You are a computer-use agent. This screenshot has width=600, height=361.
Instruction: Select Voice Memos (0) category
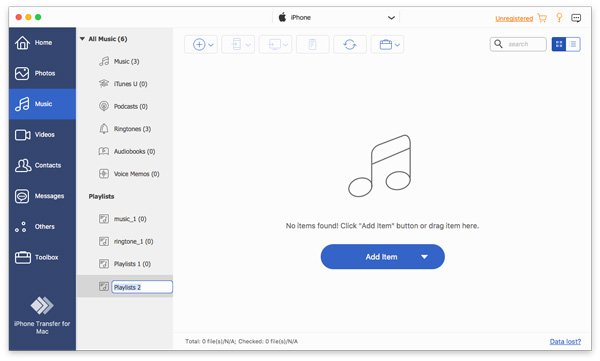pos(125,174)
